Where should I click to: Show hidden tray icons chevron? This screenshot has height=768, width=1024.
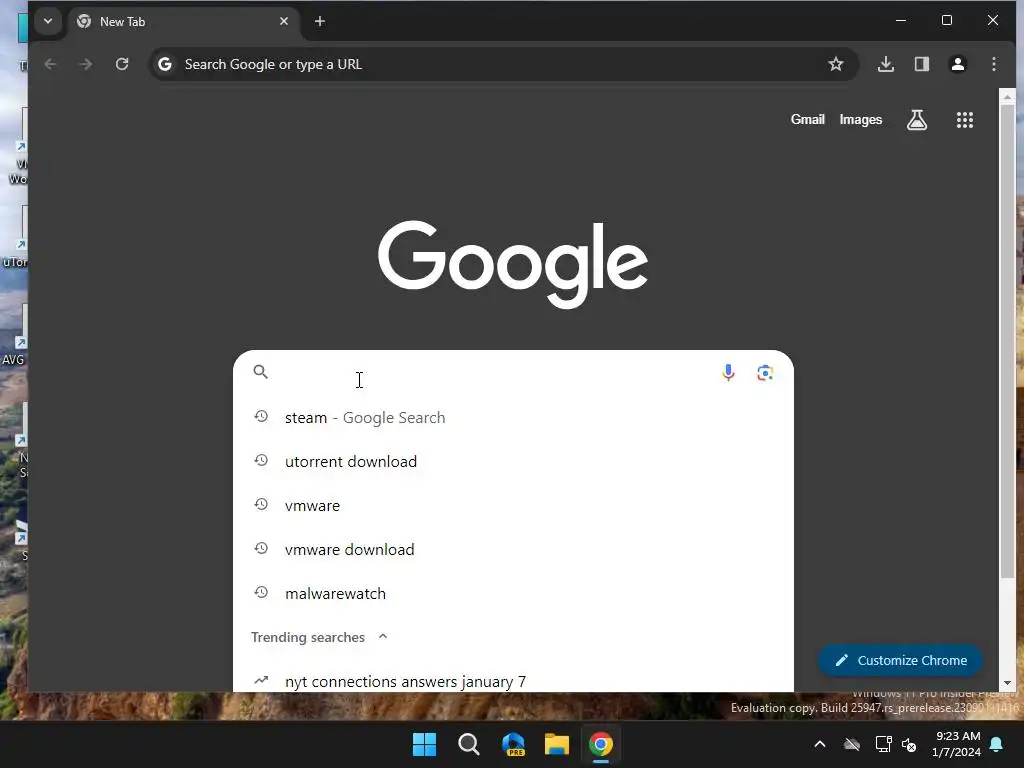pyautogui.click(x=820, y=744)
